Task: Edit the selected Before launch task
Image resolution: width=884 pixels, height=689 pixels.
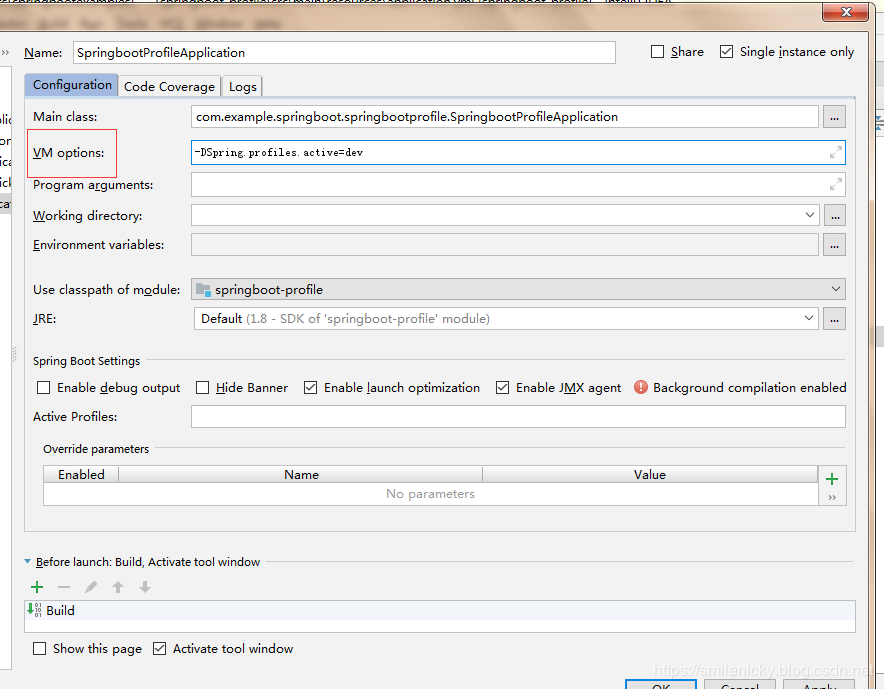Action: point(91,587)
